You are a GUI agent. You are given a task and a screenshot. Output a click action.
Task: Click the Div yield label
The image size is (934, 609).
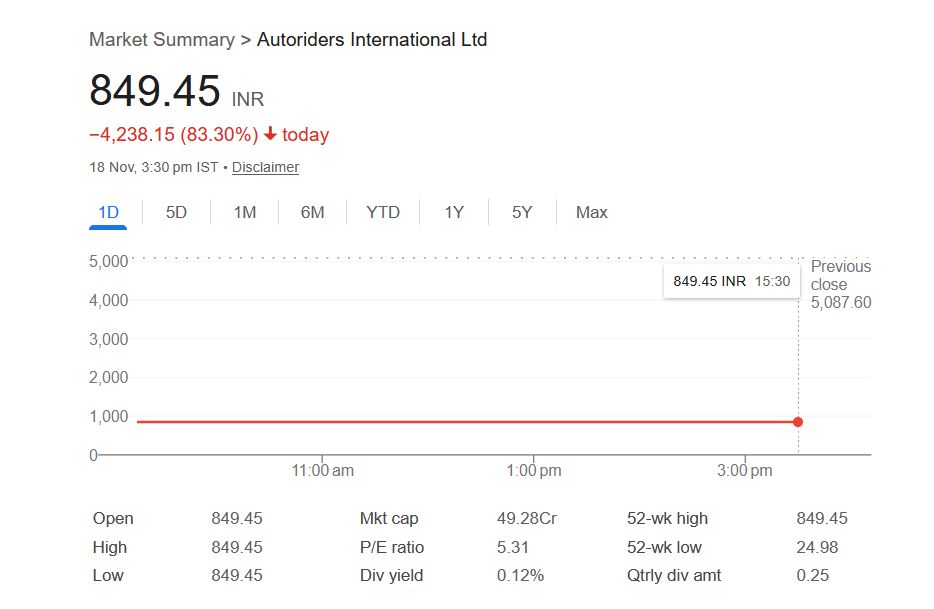pos(391,575)
